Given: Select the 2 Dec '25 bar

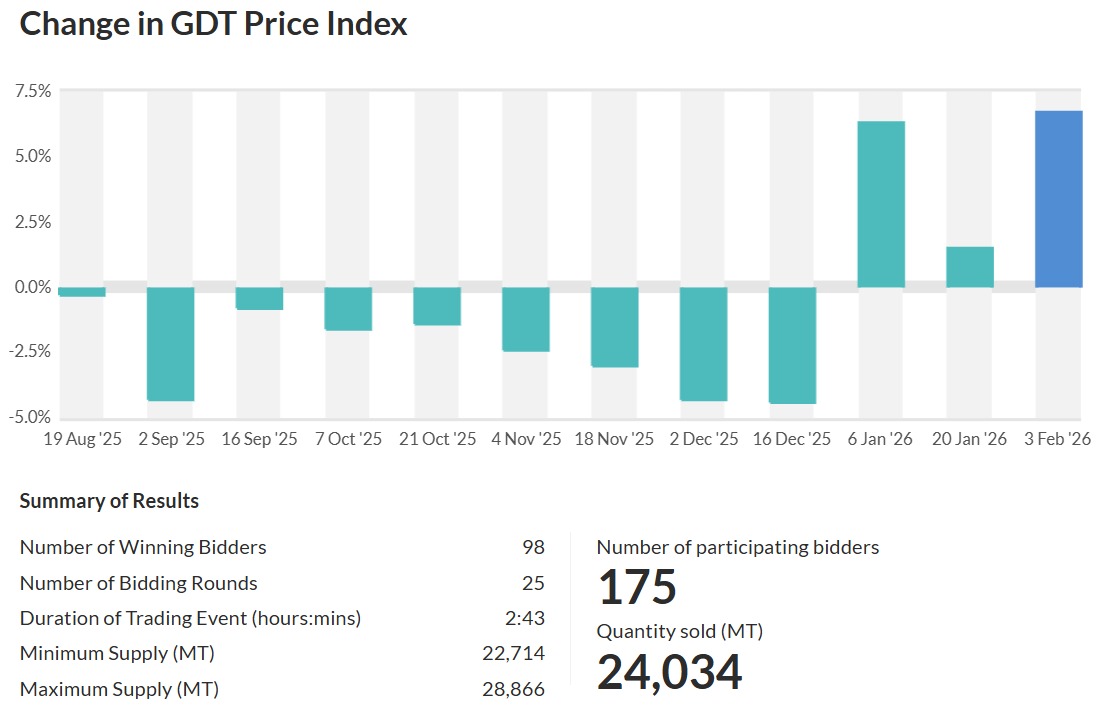Looking at the screenshot, I should pos(703,343).
